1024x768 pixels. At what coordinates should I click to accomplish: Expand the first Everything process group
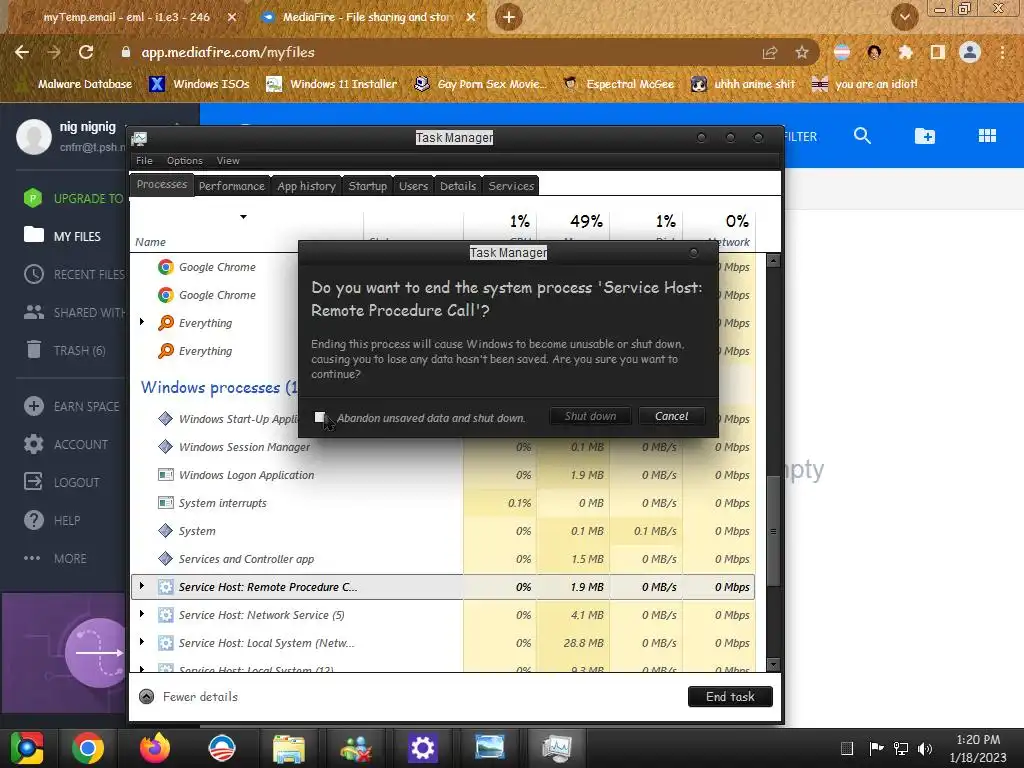coord(142,322)
